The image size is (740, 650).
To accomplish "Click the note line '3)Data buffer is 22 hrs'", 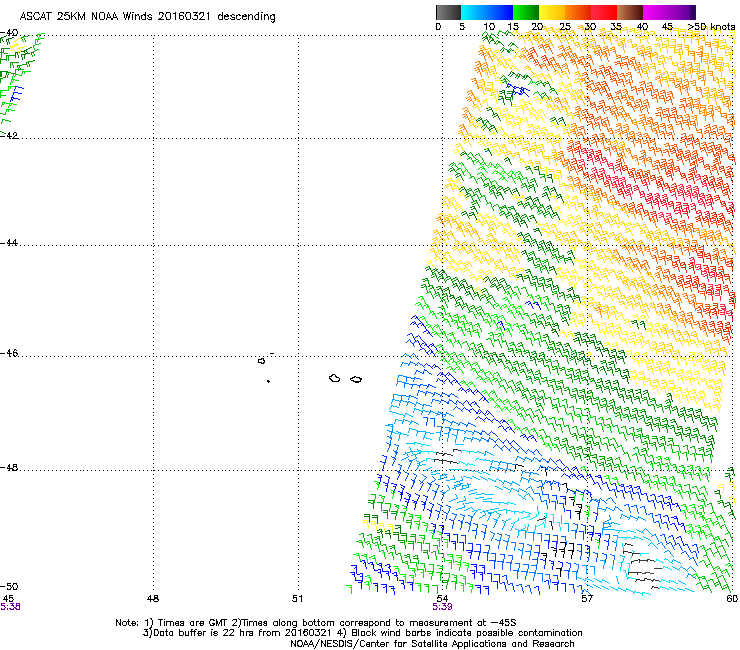I will coord(362,633).
